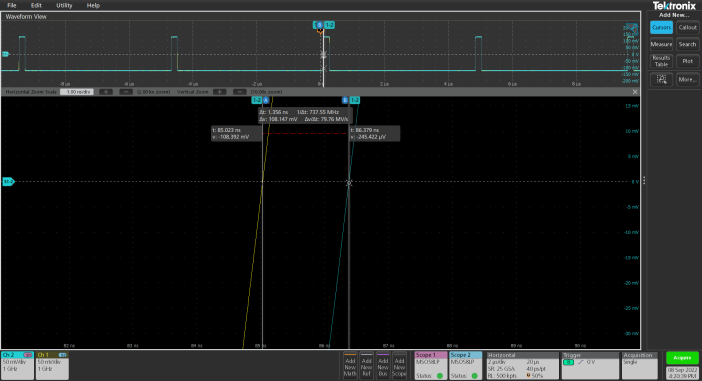The width and height of the screenshot is (702, 381).
Task: Increase horizontal zoom with plus icon
Action: tap(106, 92)
